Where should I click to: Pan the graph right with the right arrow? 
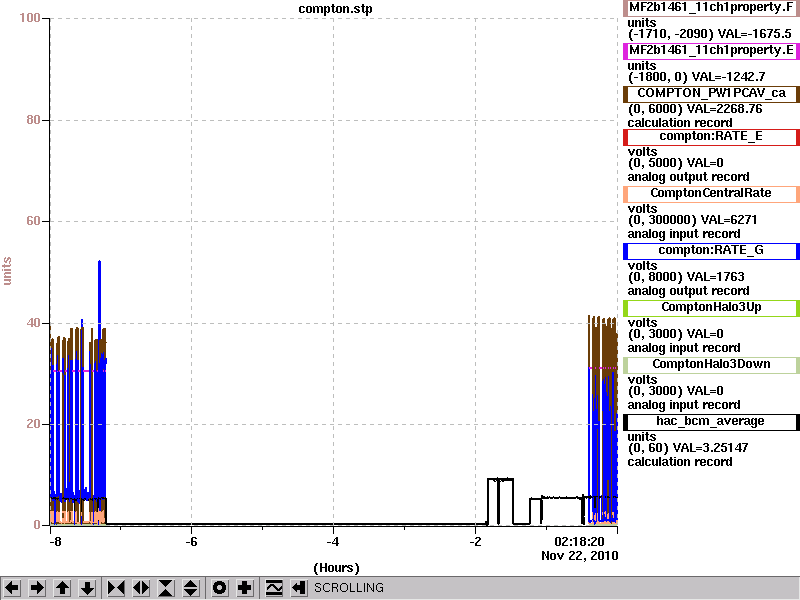[37, 588]
